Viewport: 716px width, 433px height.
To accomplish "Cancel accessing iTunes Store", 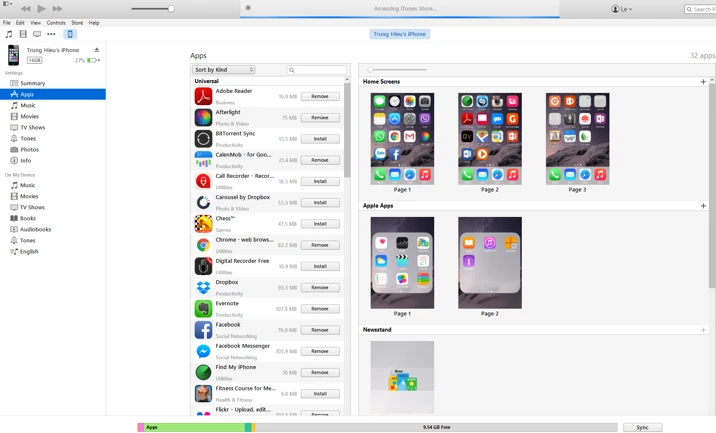I will 248,8.
